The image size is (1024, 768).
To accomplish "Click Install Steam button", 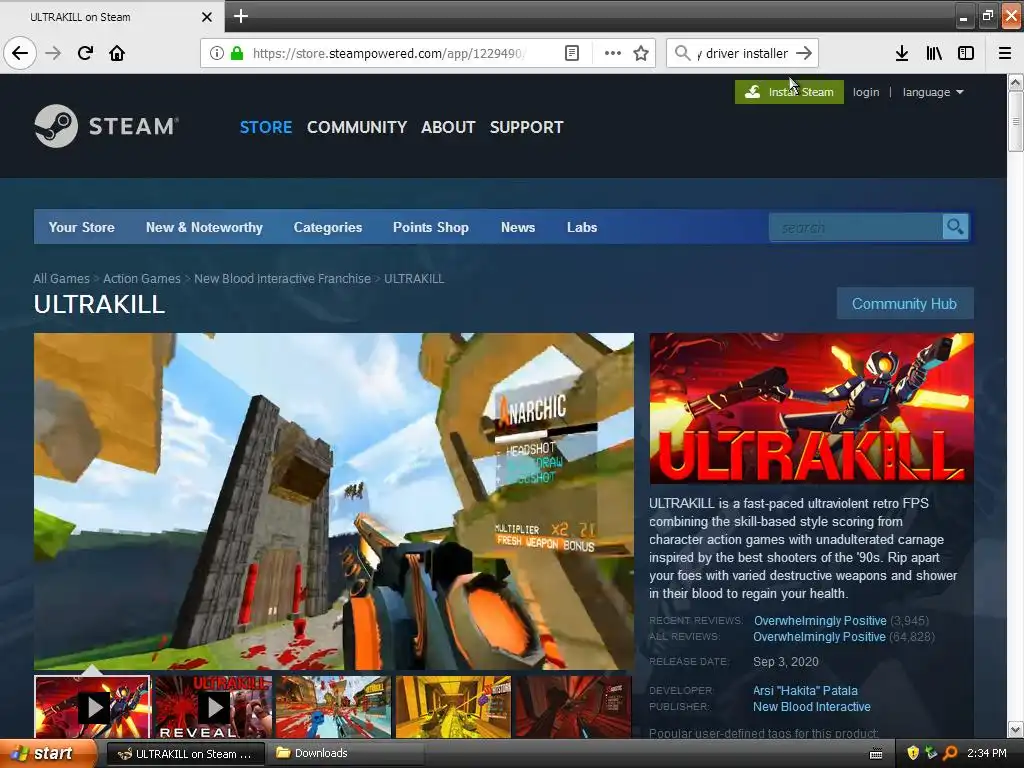I will coord(789,92).
